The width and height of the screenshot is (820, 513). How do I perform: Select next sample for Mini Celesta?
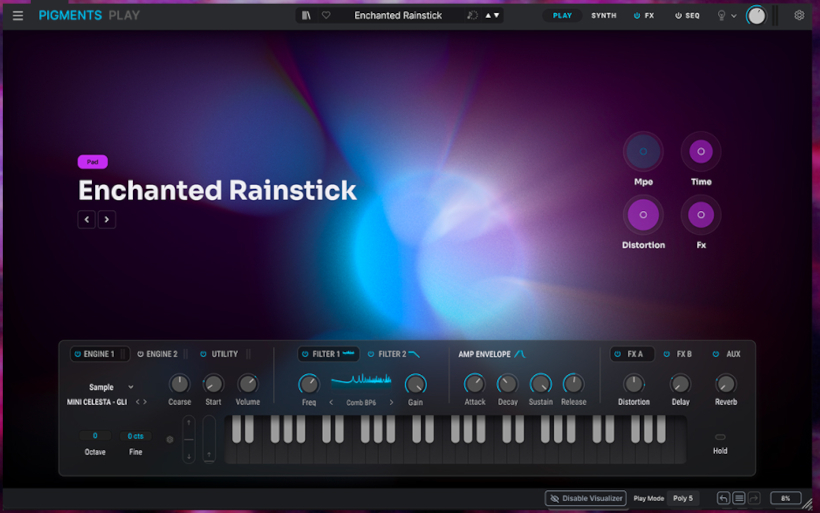click(x=145, y=402)
